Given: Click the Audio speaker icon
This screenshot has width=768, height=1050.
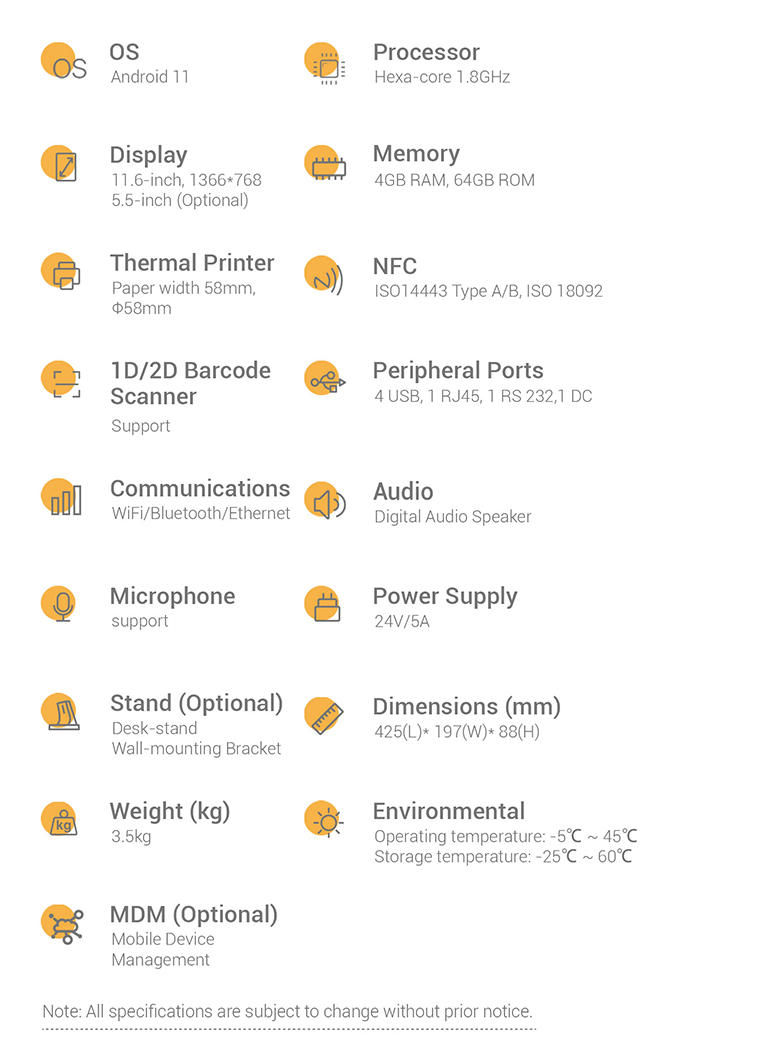Looking at the screenshot, I should [x=325, y=501].
